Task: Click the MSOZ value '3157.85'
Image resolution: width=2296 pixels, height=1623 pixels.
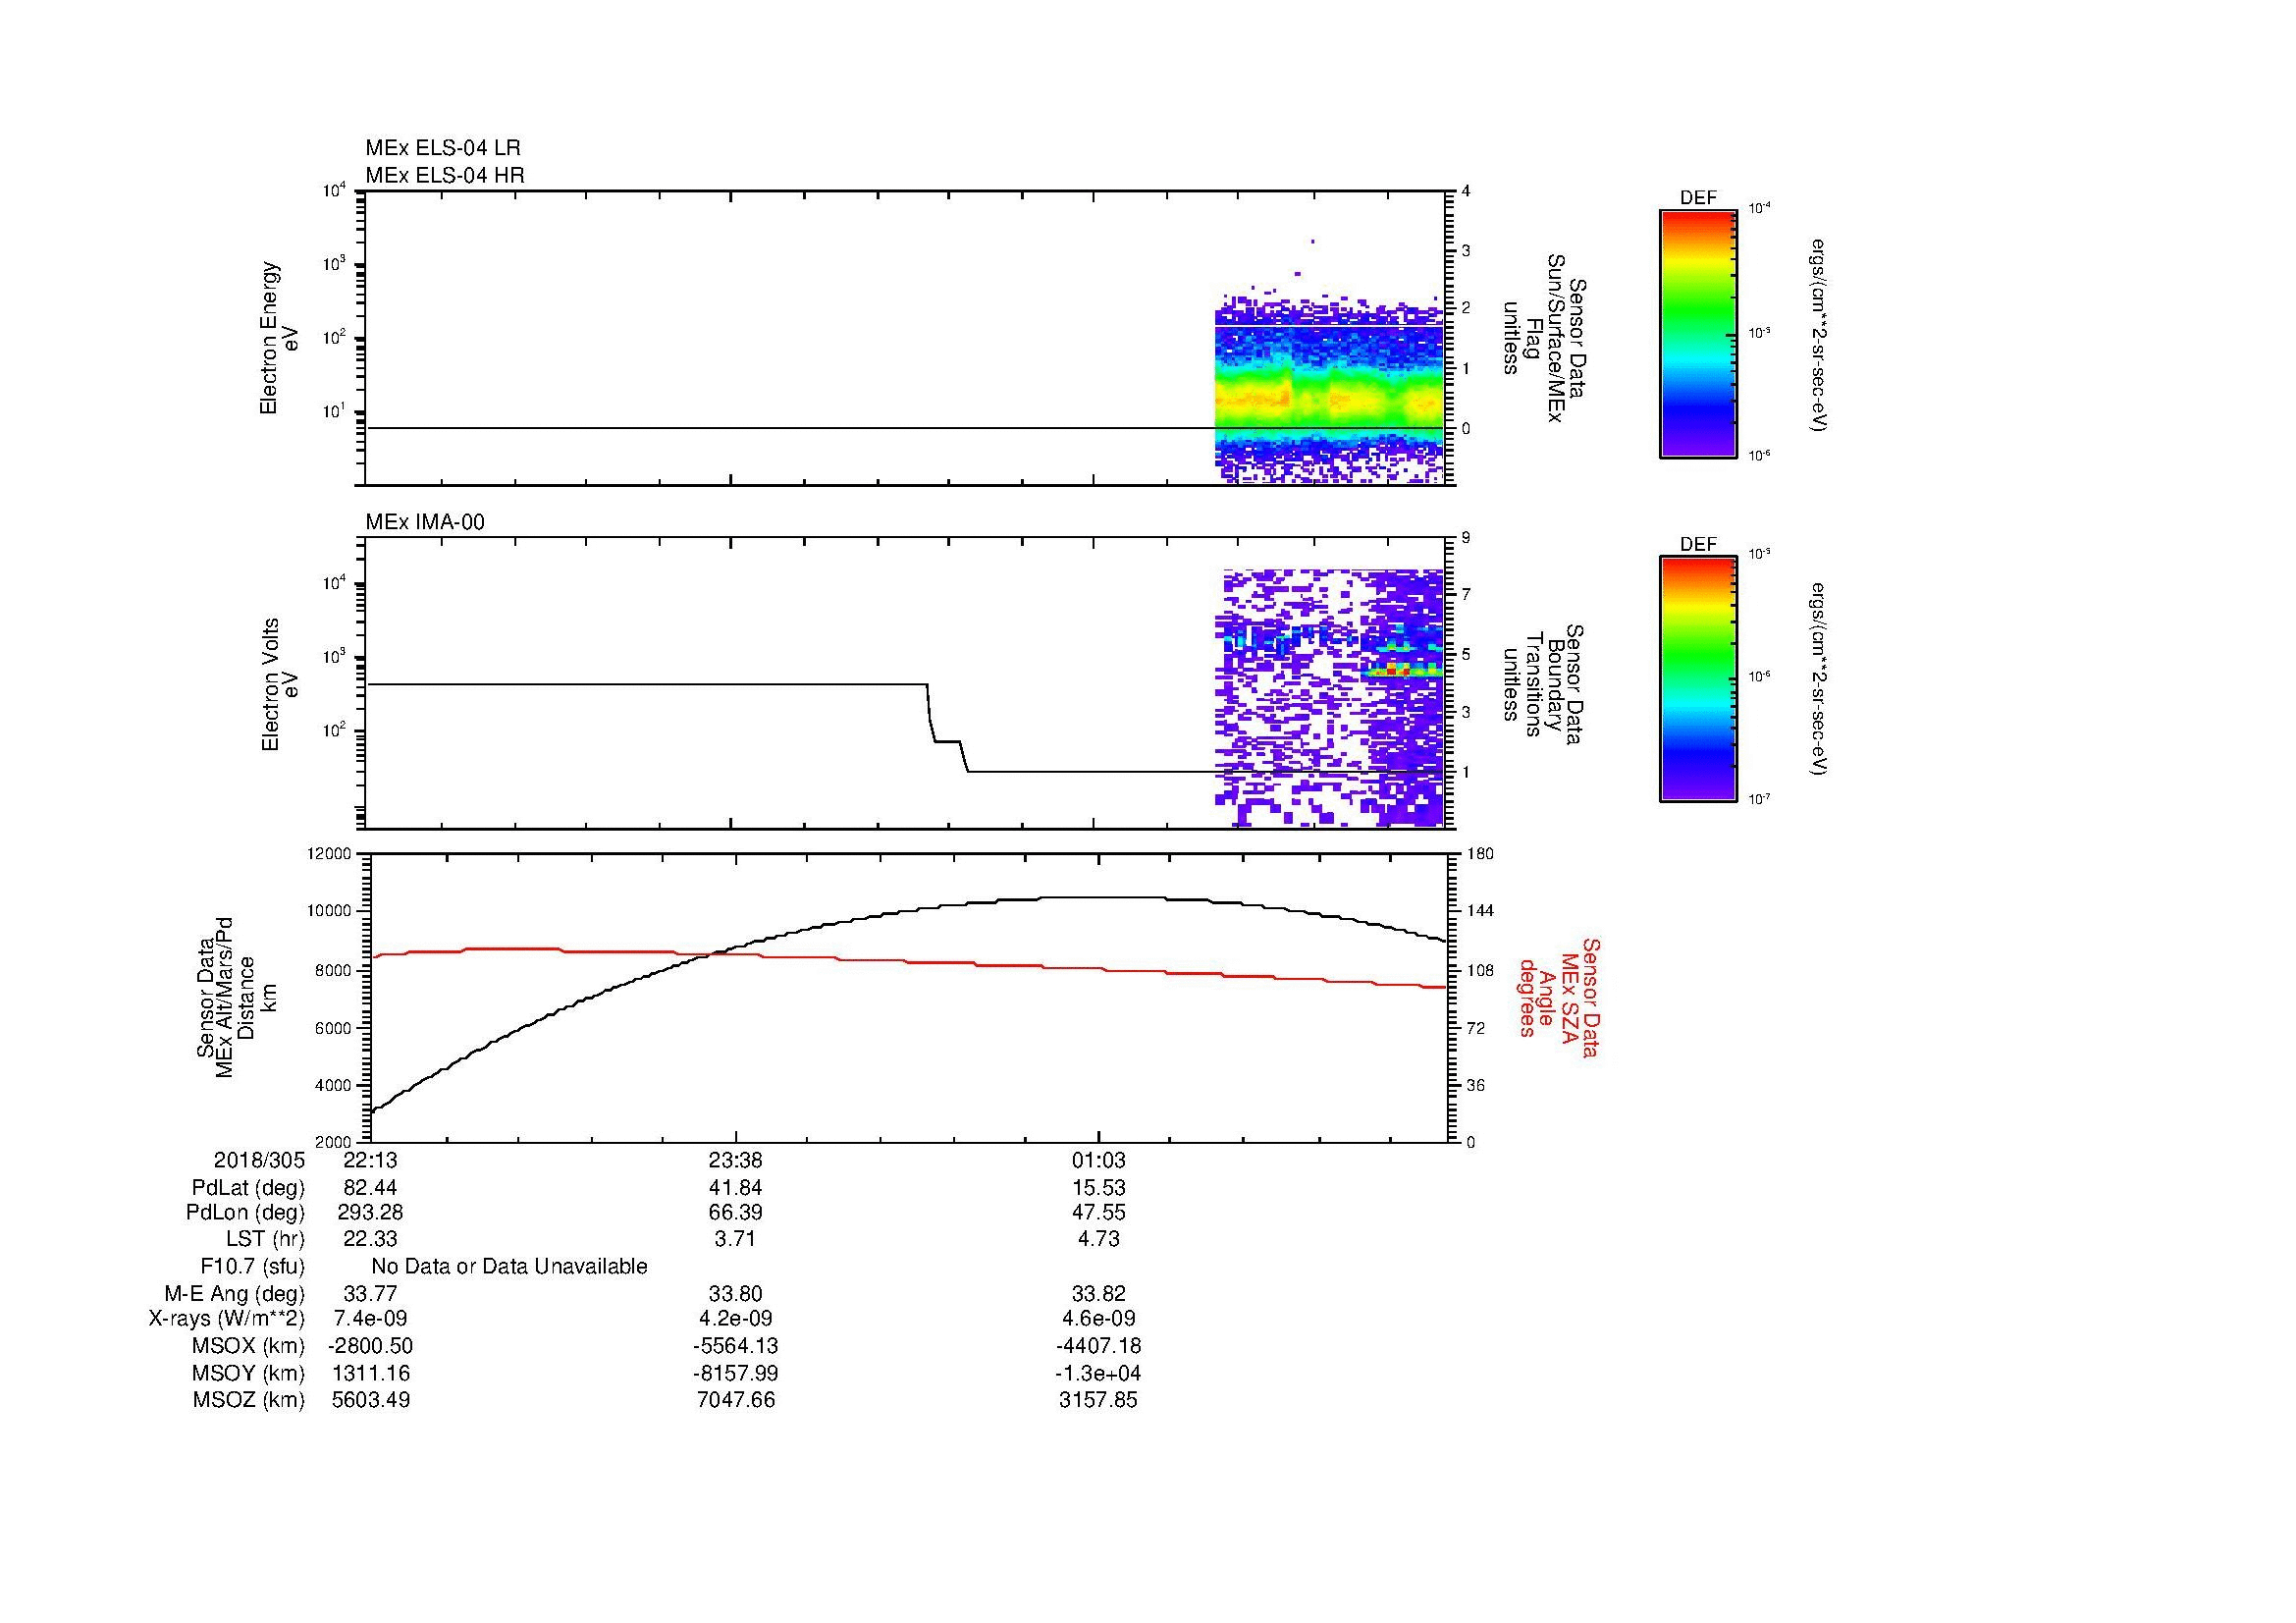Action: click(x=1099, y=1401)
